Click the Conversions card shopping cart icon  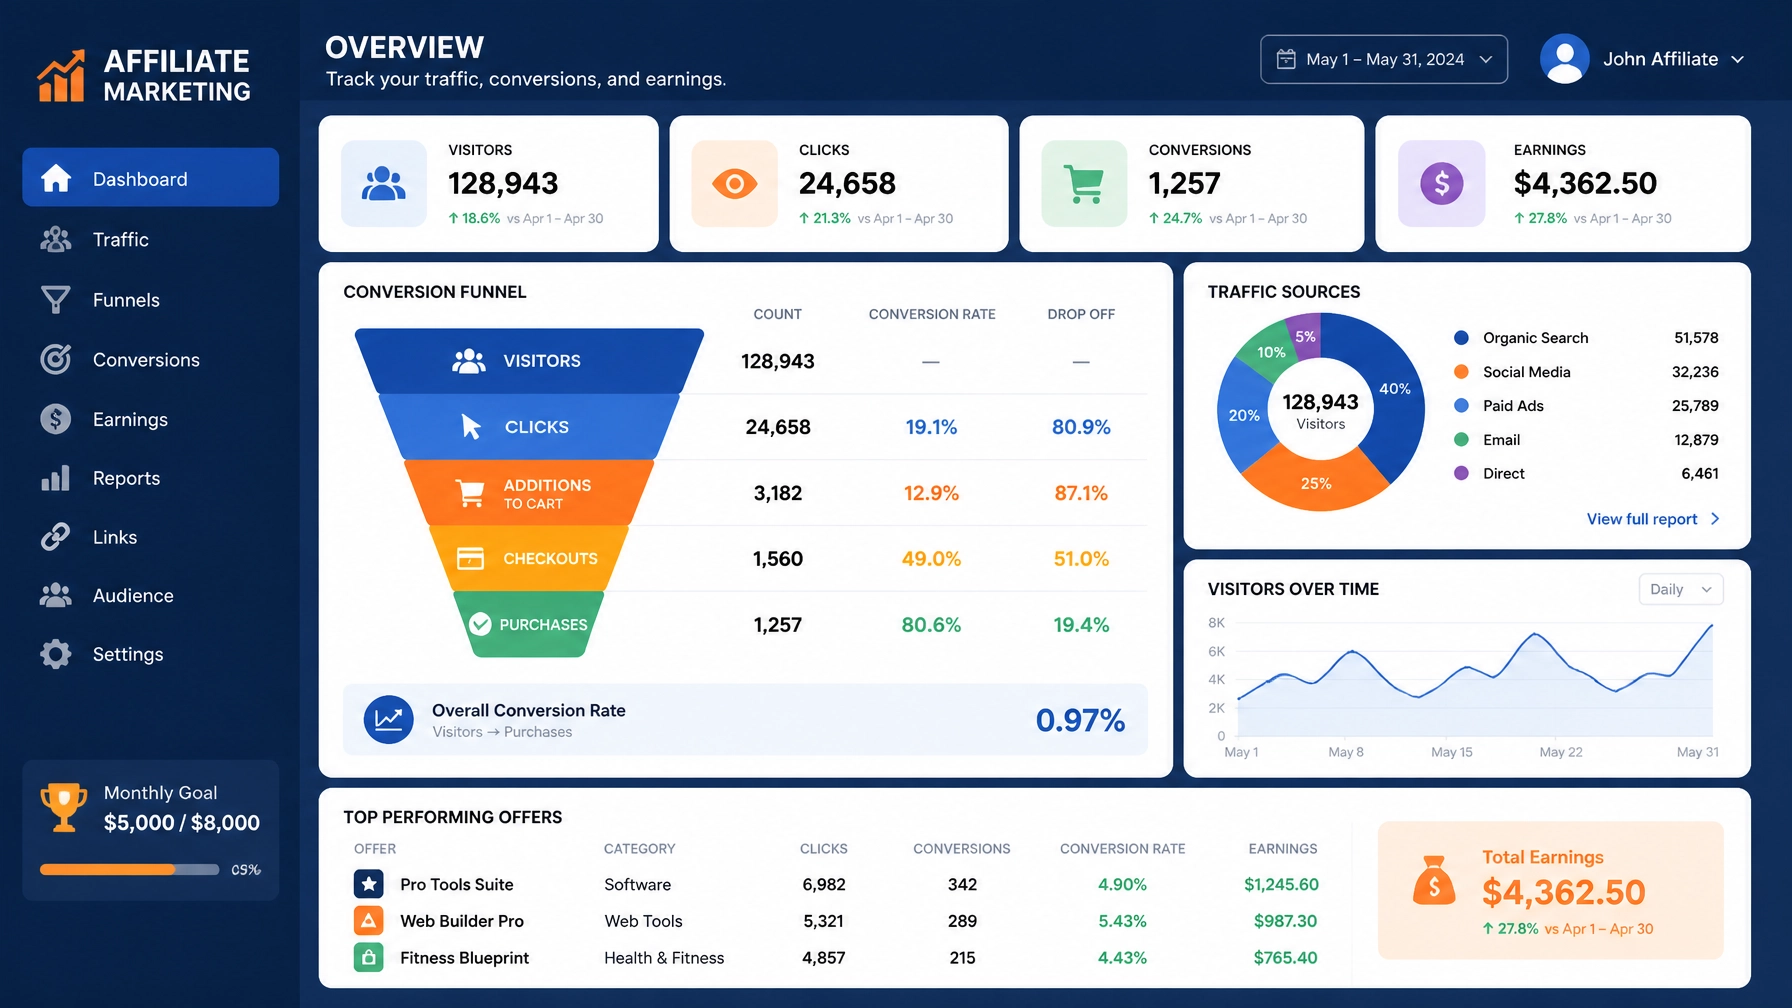1084,184
